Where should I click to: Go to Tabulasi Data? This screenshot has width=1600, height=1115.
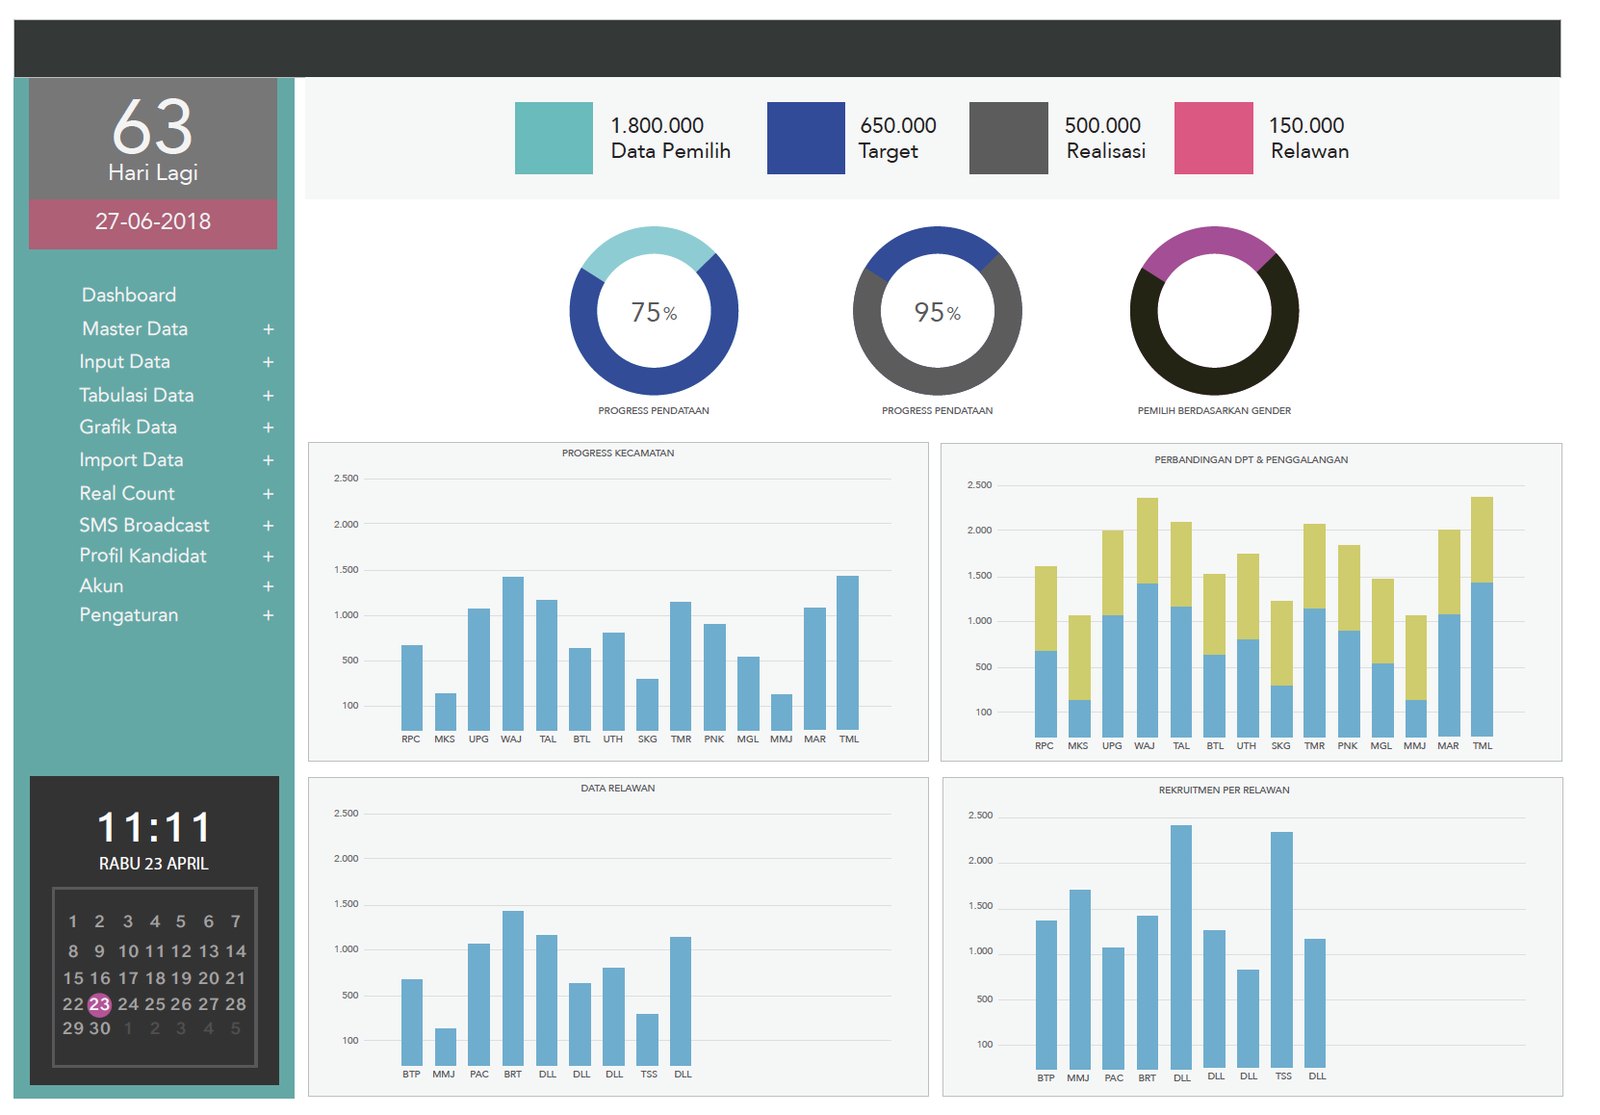click(137, 395)
